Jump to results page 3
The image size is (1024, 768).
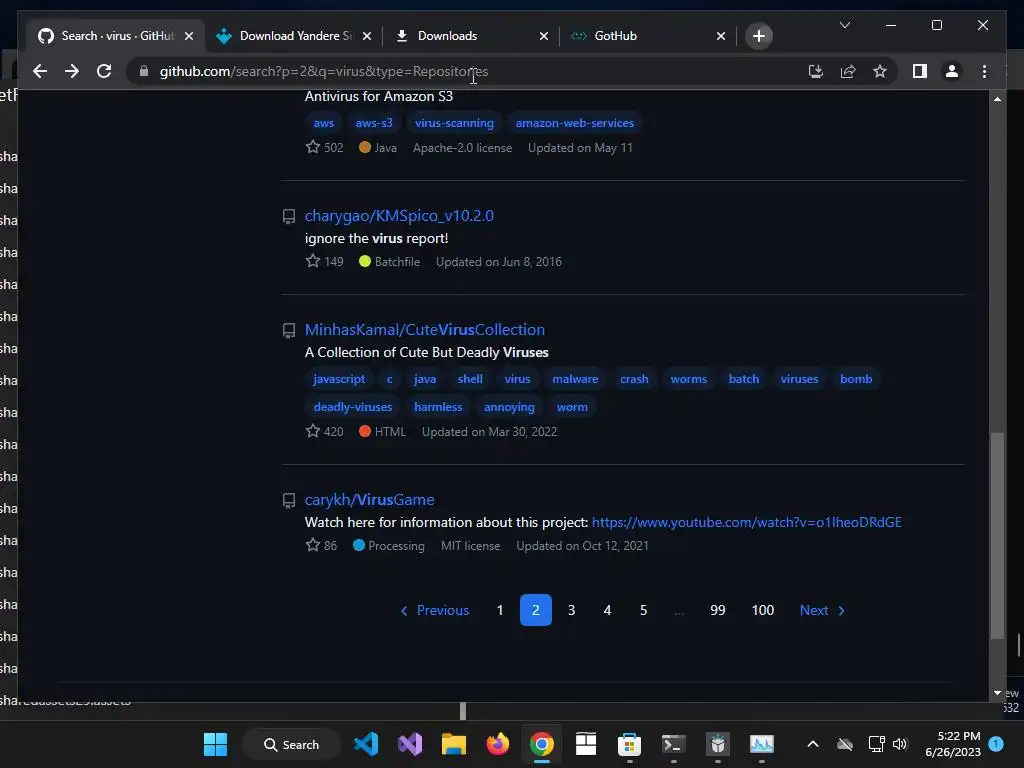pyautogui.click(x=571, y=610)
